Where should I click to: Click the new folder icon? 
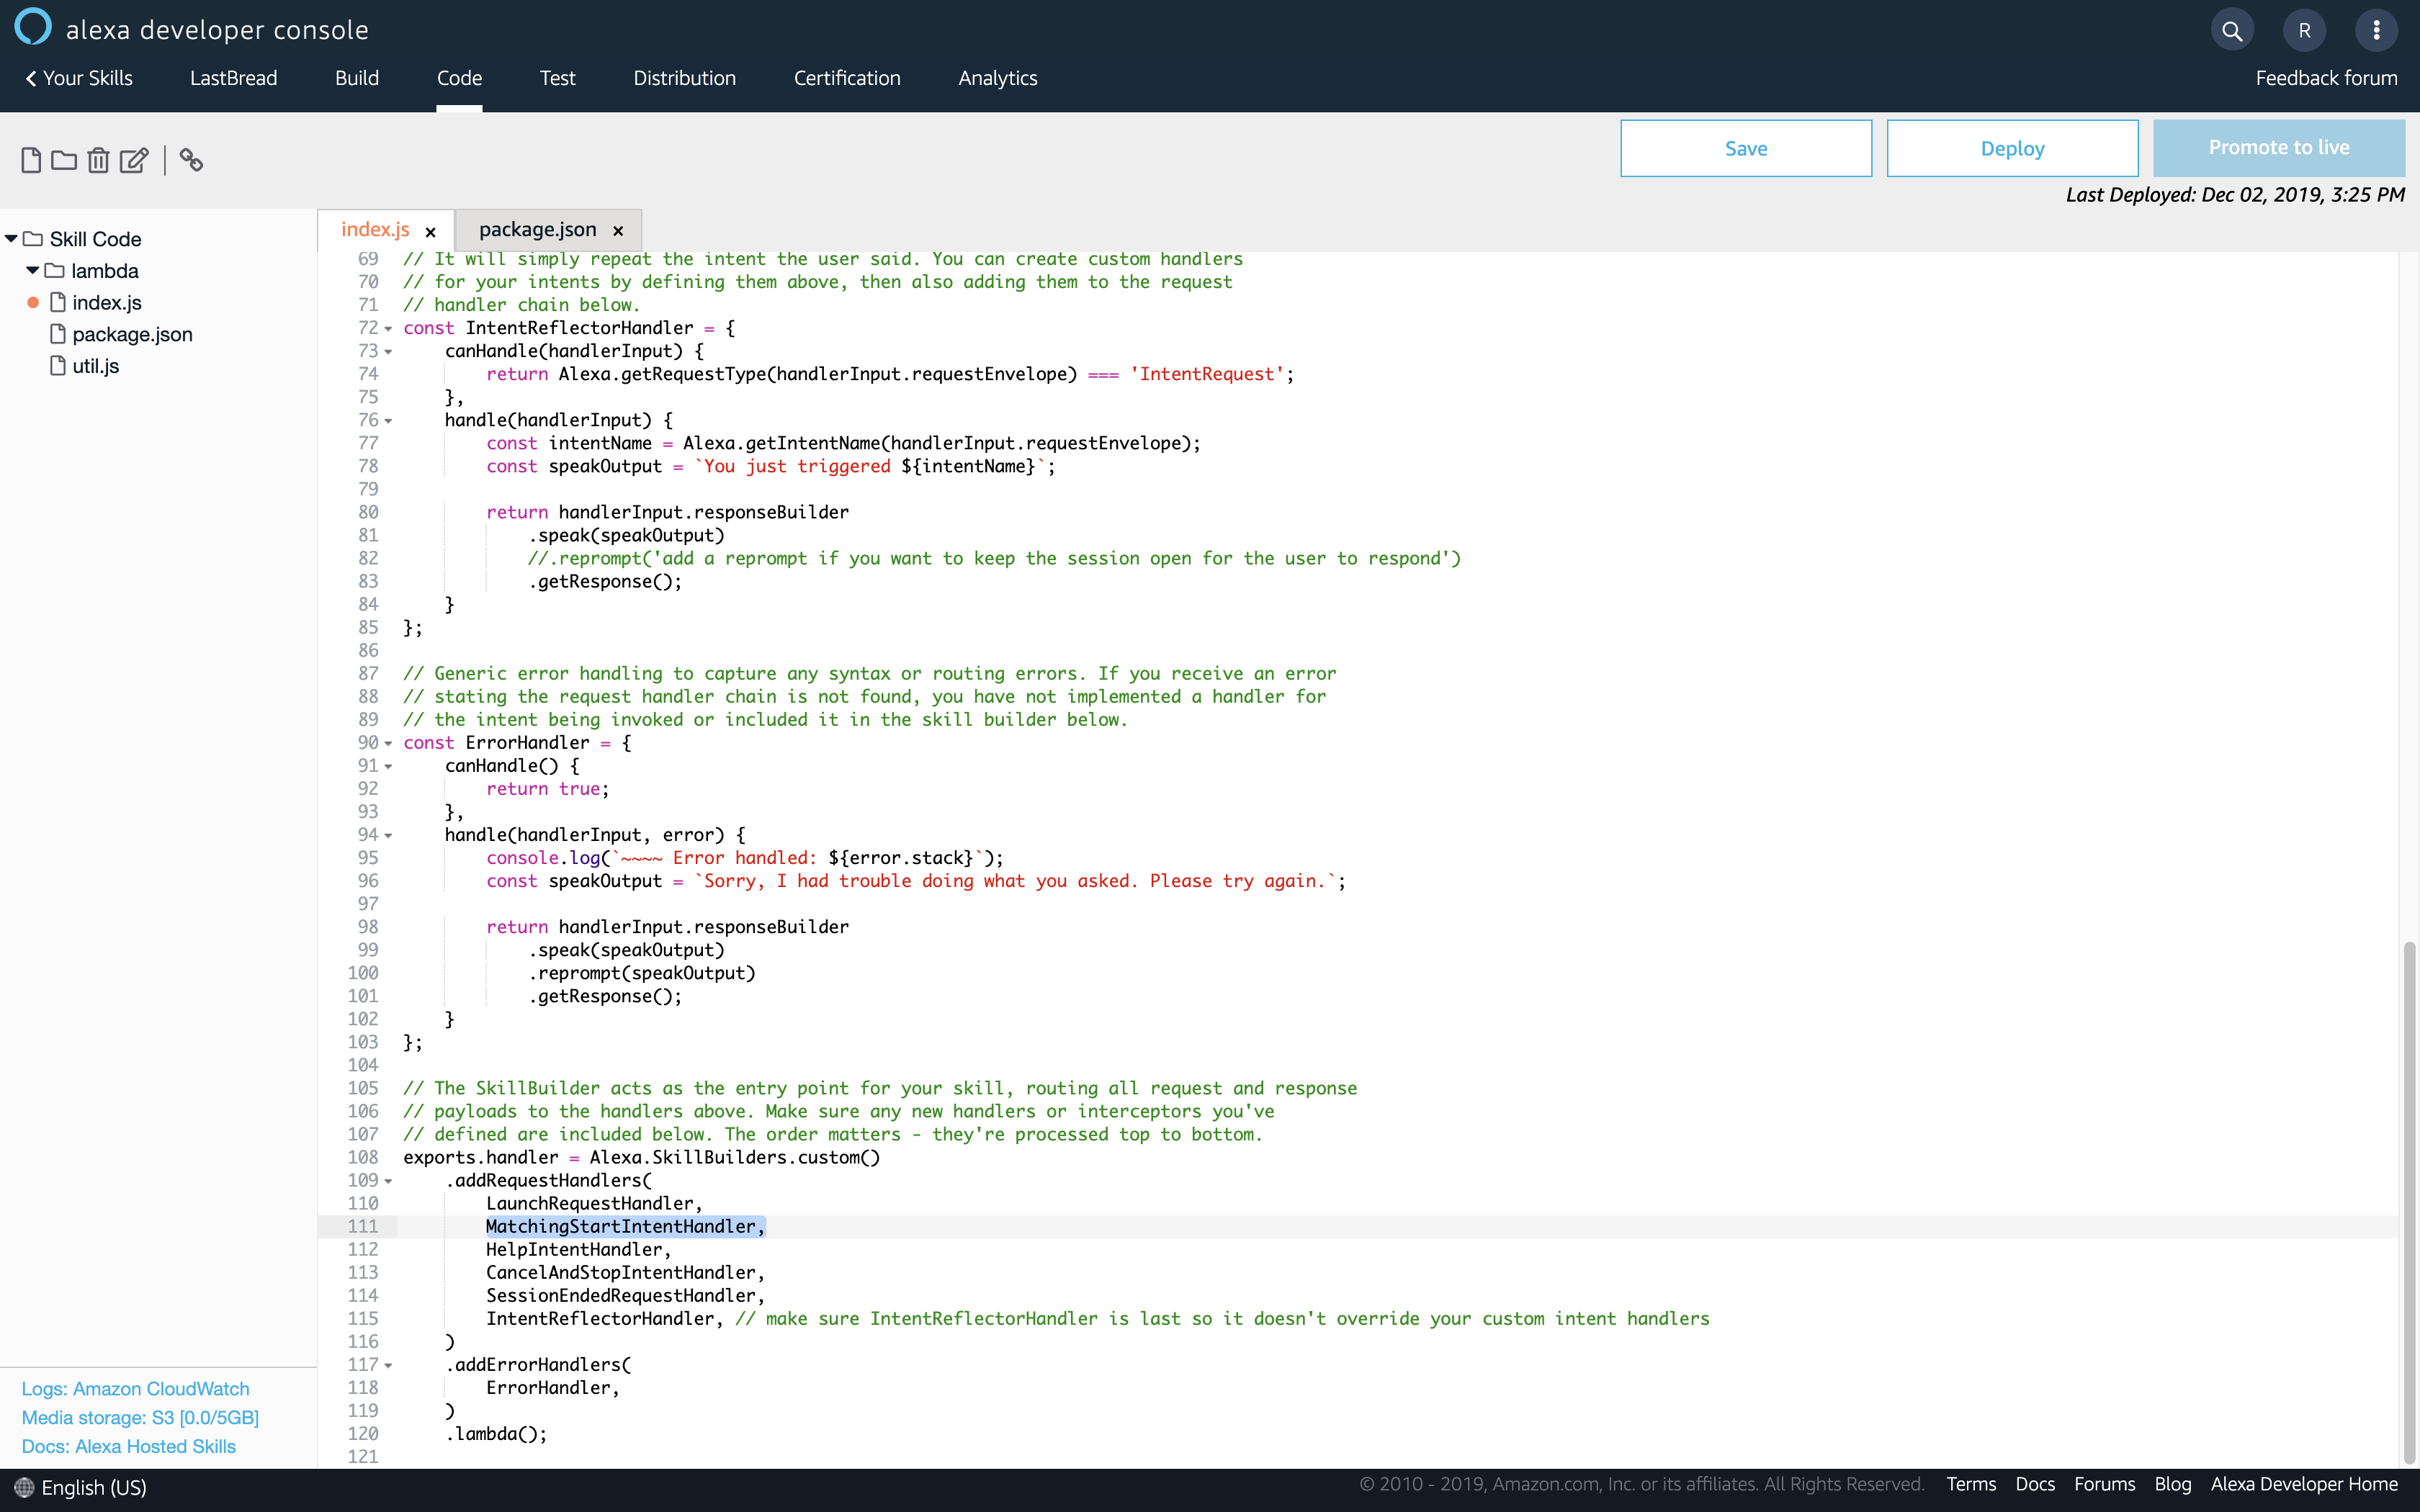pyautogui.click(x=64, y=160)
